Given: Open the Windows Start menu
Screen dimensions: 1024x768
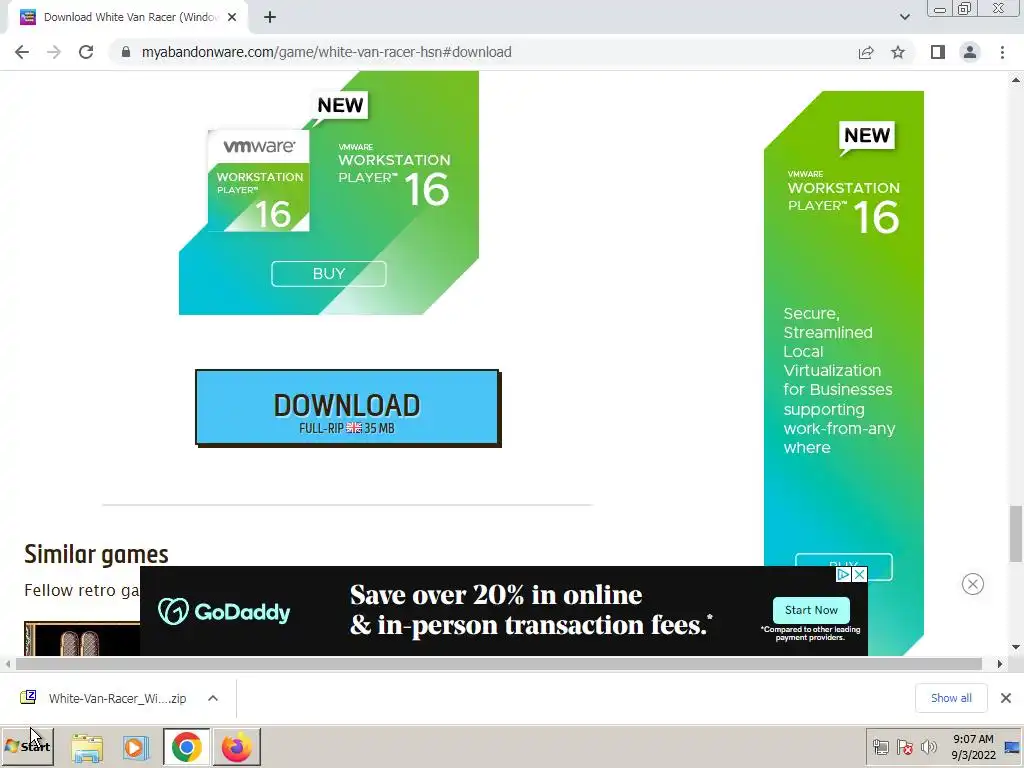Looking at the screenshot, I should click(27, 746).
